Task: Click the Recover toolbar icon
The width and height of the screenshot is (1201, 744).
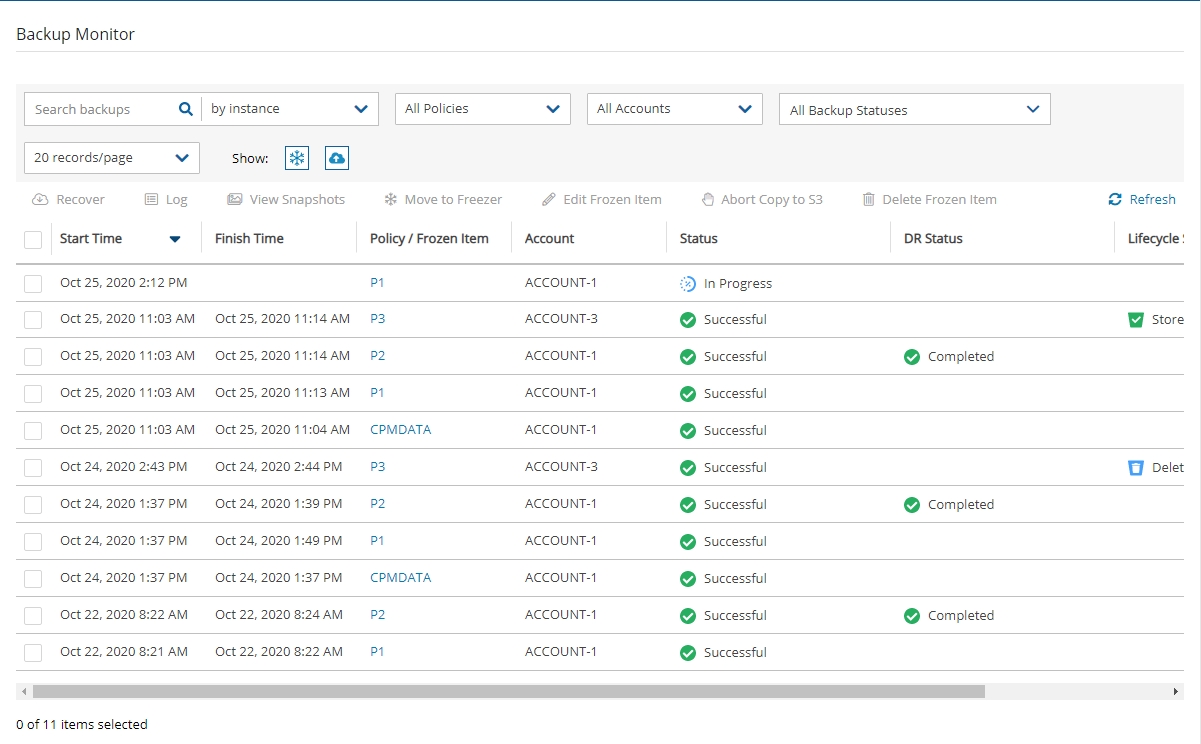Action: (40, 200)
